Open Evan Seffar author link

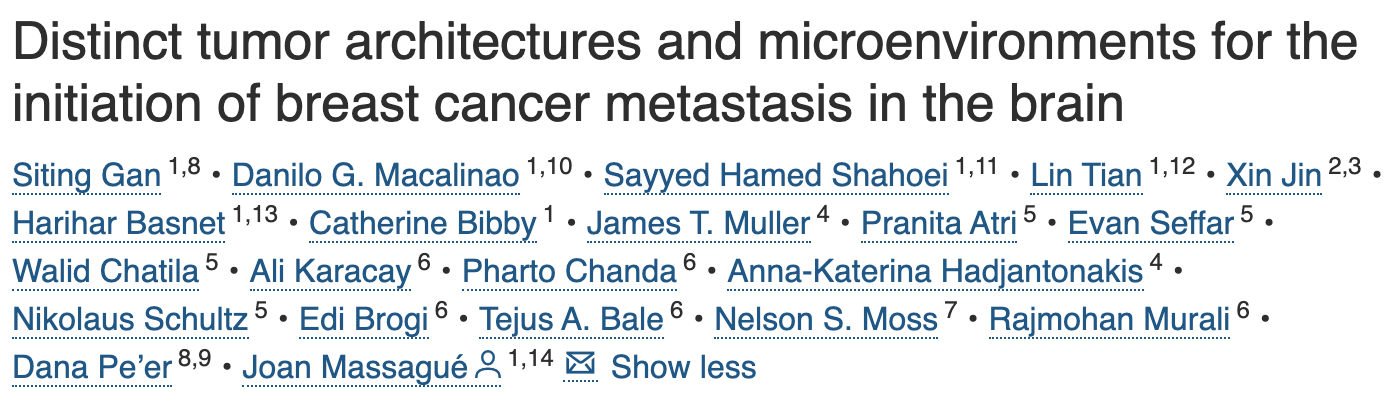(x=1150, y=223)
